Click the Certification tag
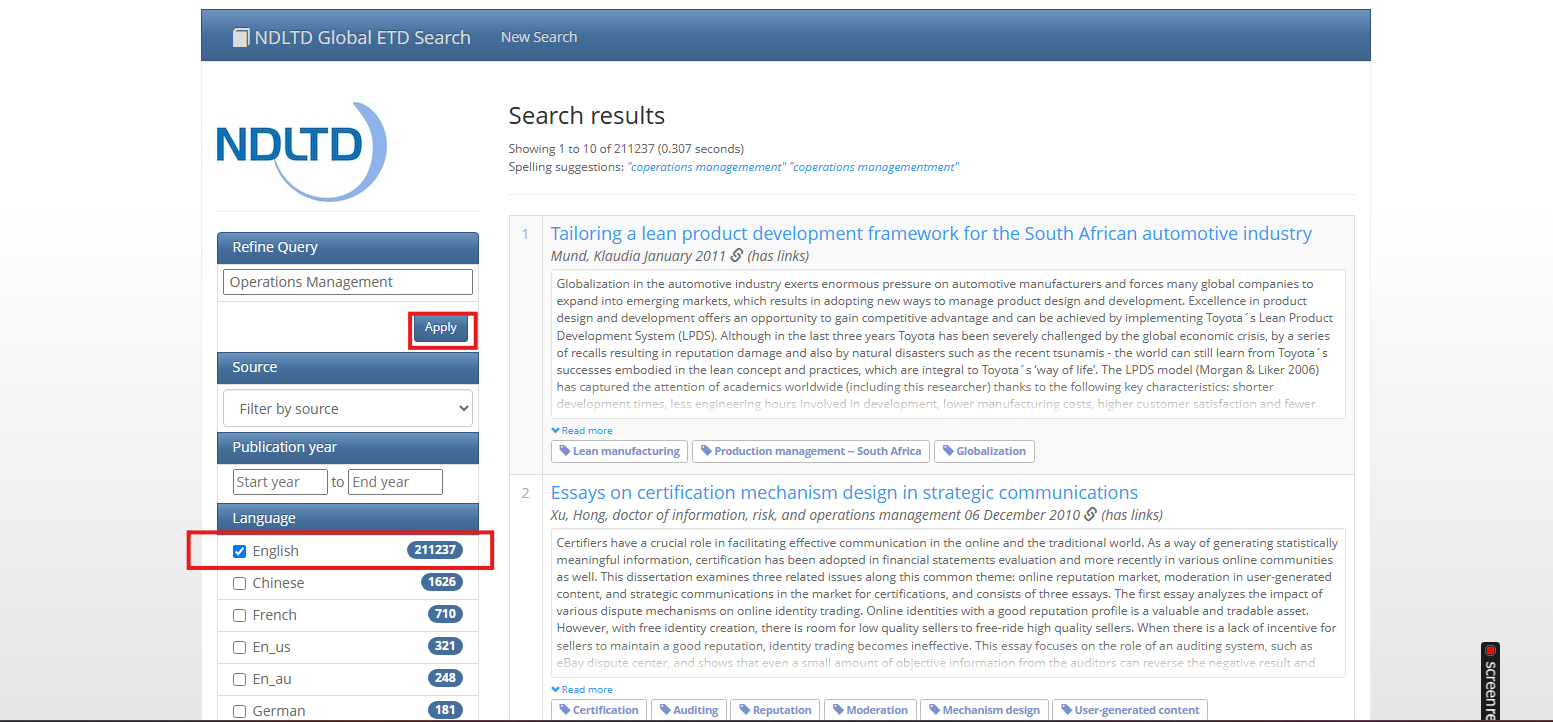 598,710
